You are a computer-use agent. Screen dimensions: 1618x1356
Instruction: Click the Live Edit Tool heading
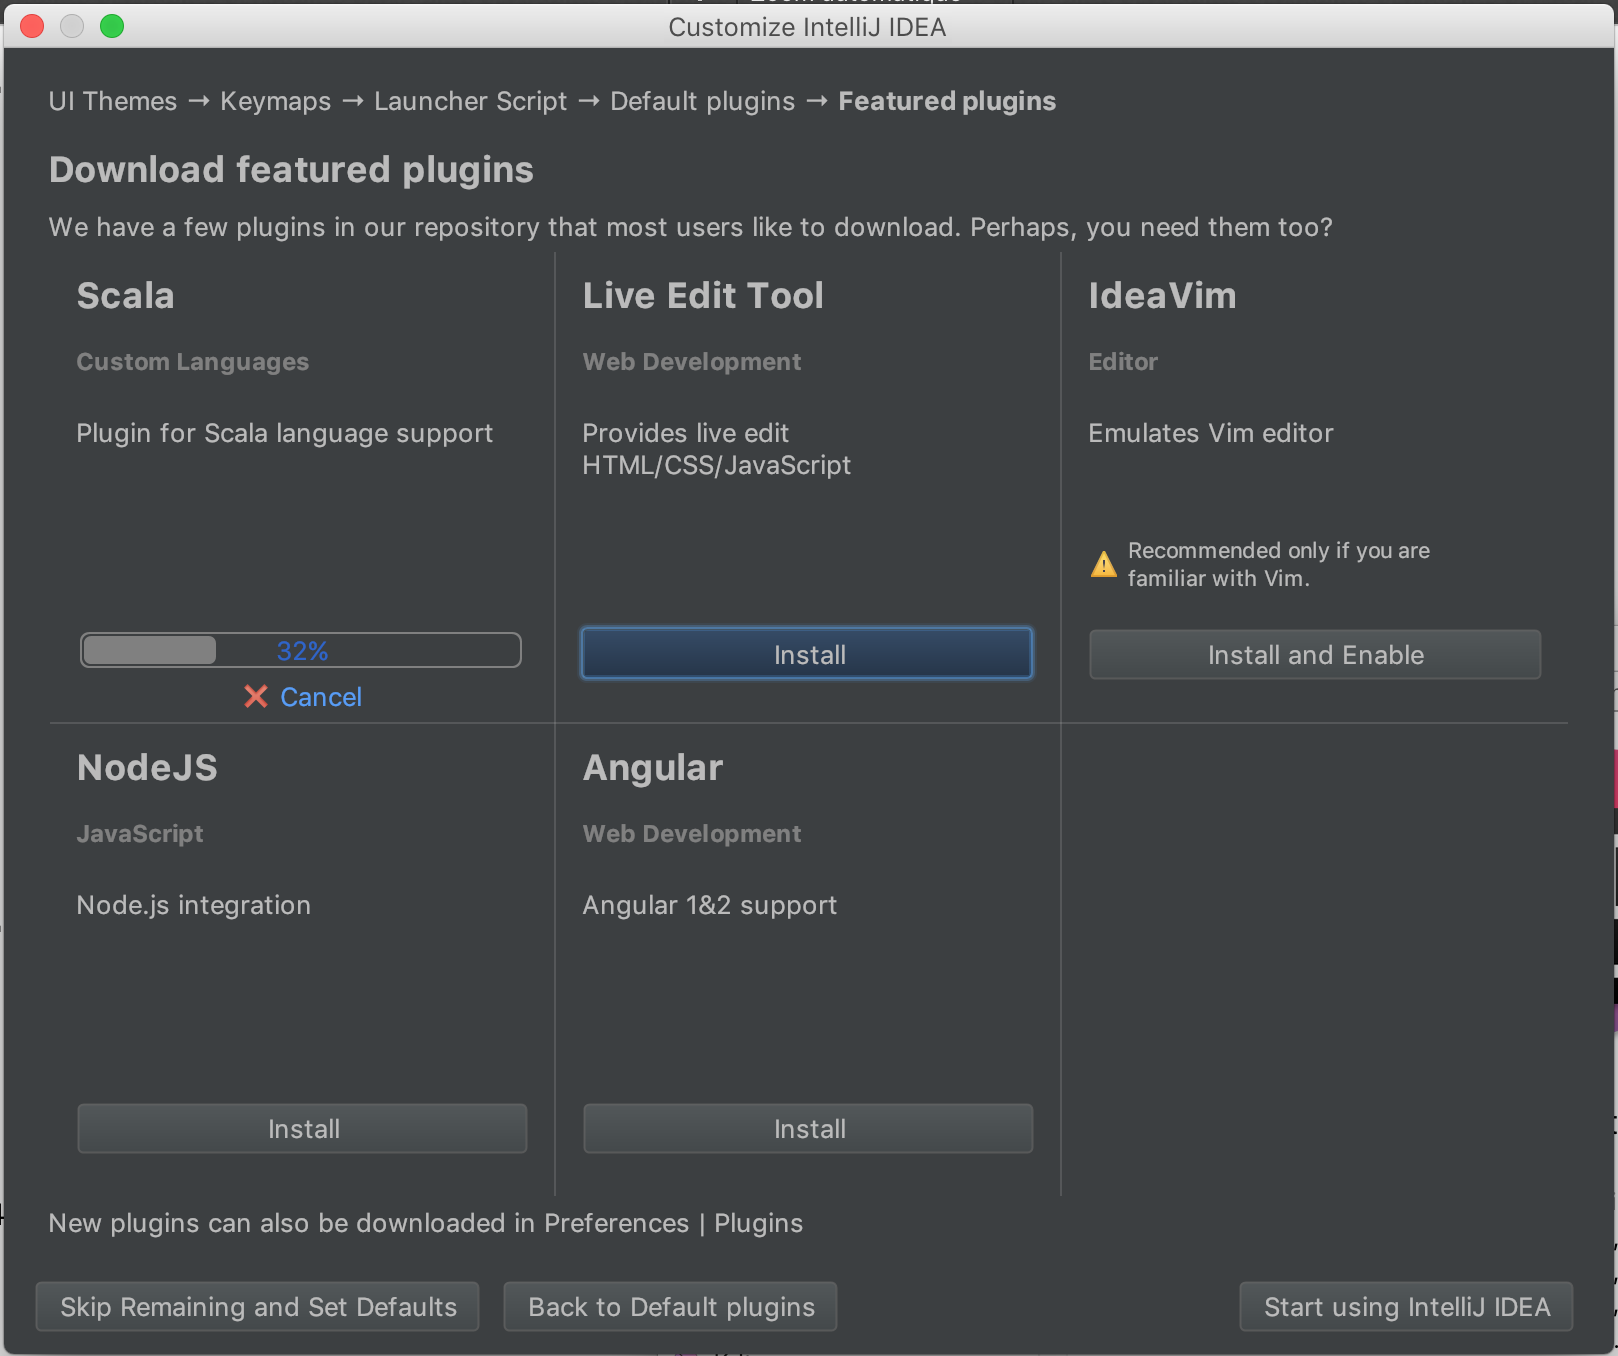pyautogui.click(x=703, y=296)
